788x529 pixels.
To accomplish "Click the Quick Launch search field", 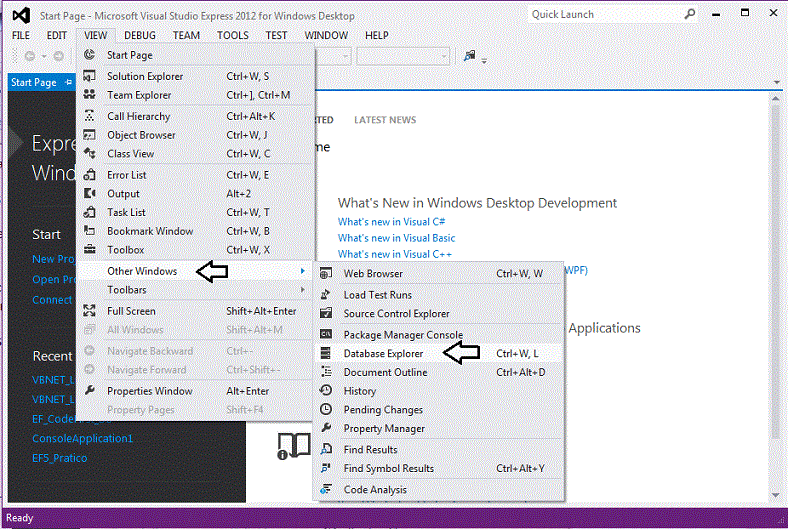I will click(606, 14).
